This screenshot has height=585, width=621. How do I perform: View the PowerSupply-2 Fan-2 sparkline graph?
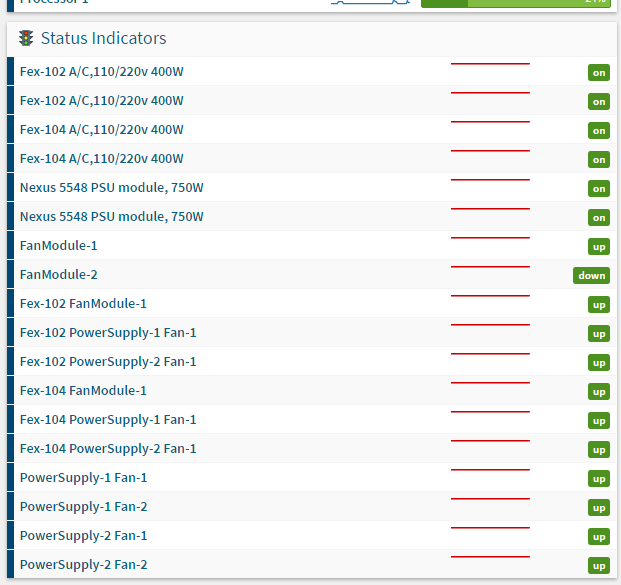[490, 557]
